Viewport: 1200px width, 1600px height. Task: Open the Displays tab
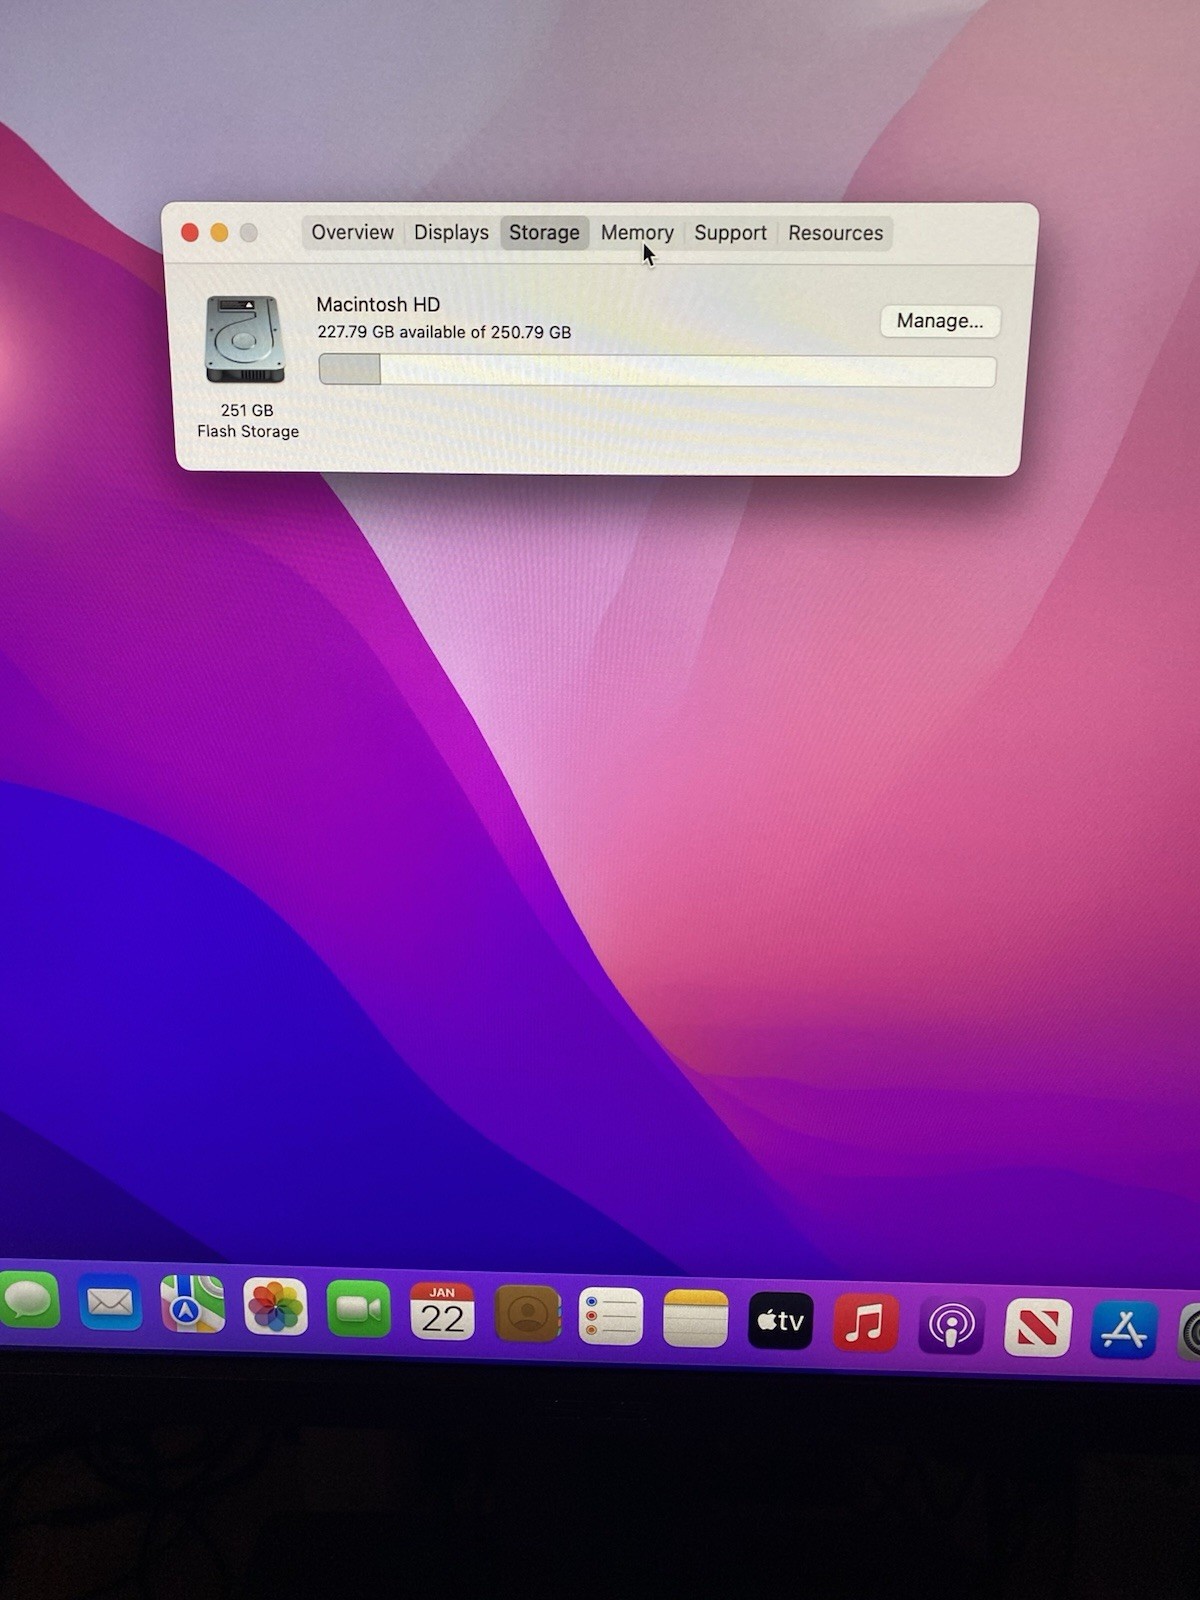pyautogui.click(x=451, y=232)
